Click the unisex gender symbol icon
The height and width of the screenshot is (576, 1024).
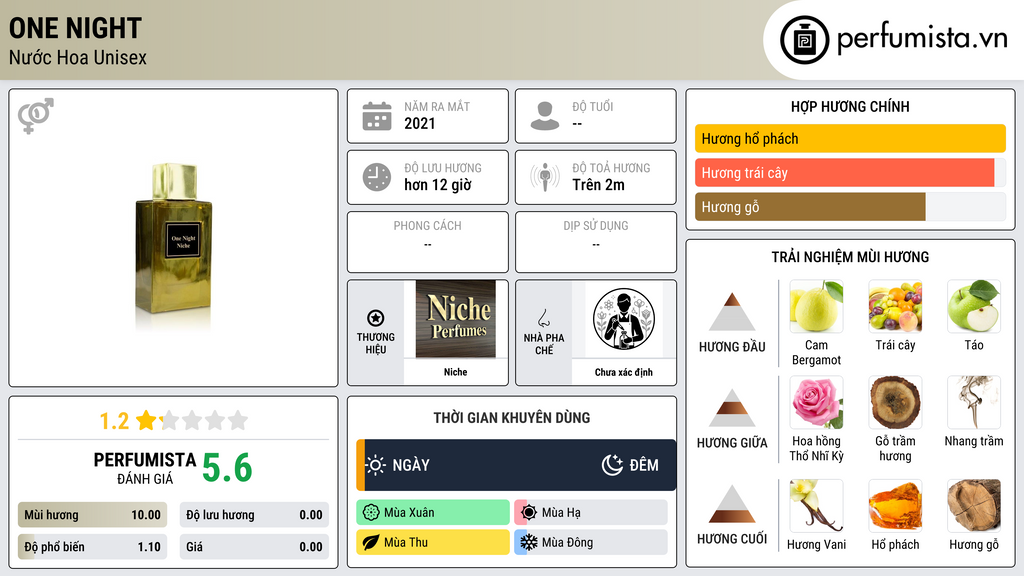pos(36,116)
